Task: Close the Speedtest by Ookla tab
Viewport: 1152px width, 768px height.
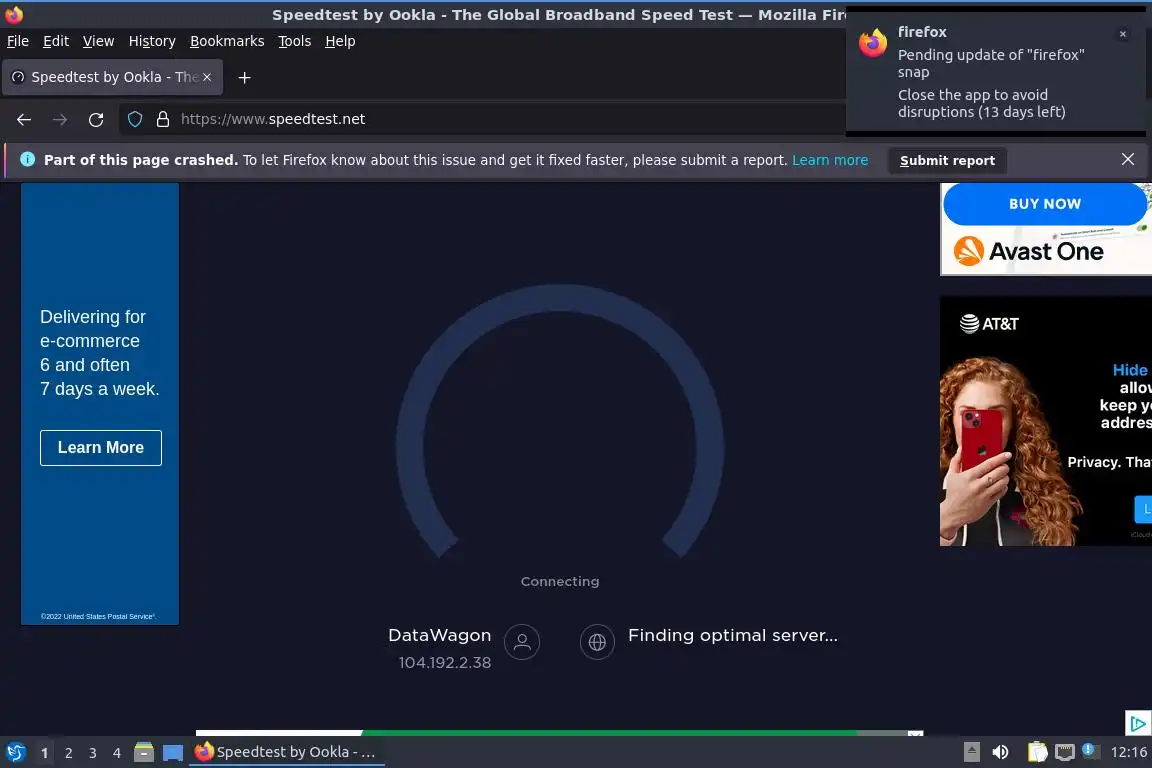Action: [207, 77]
